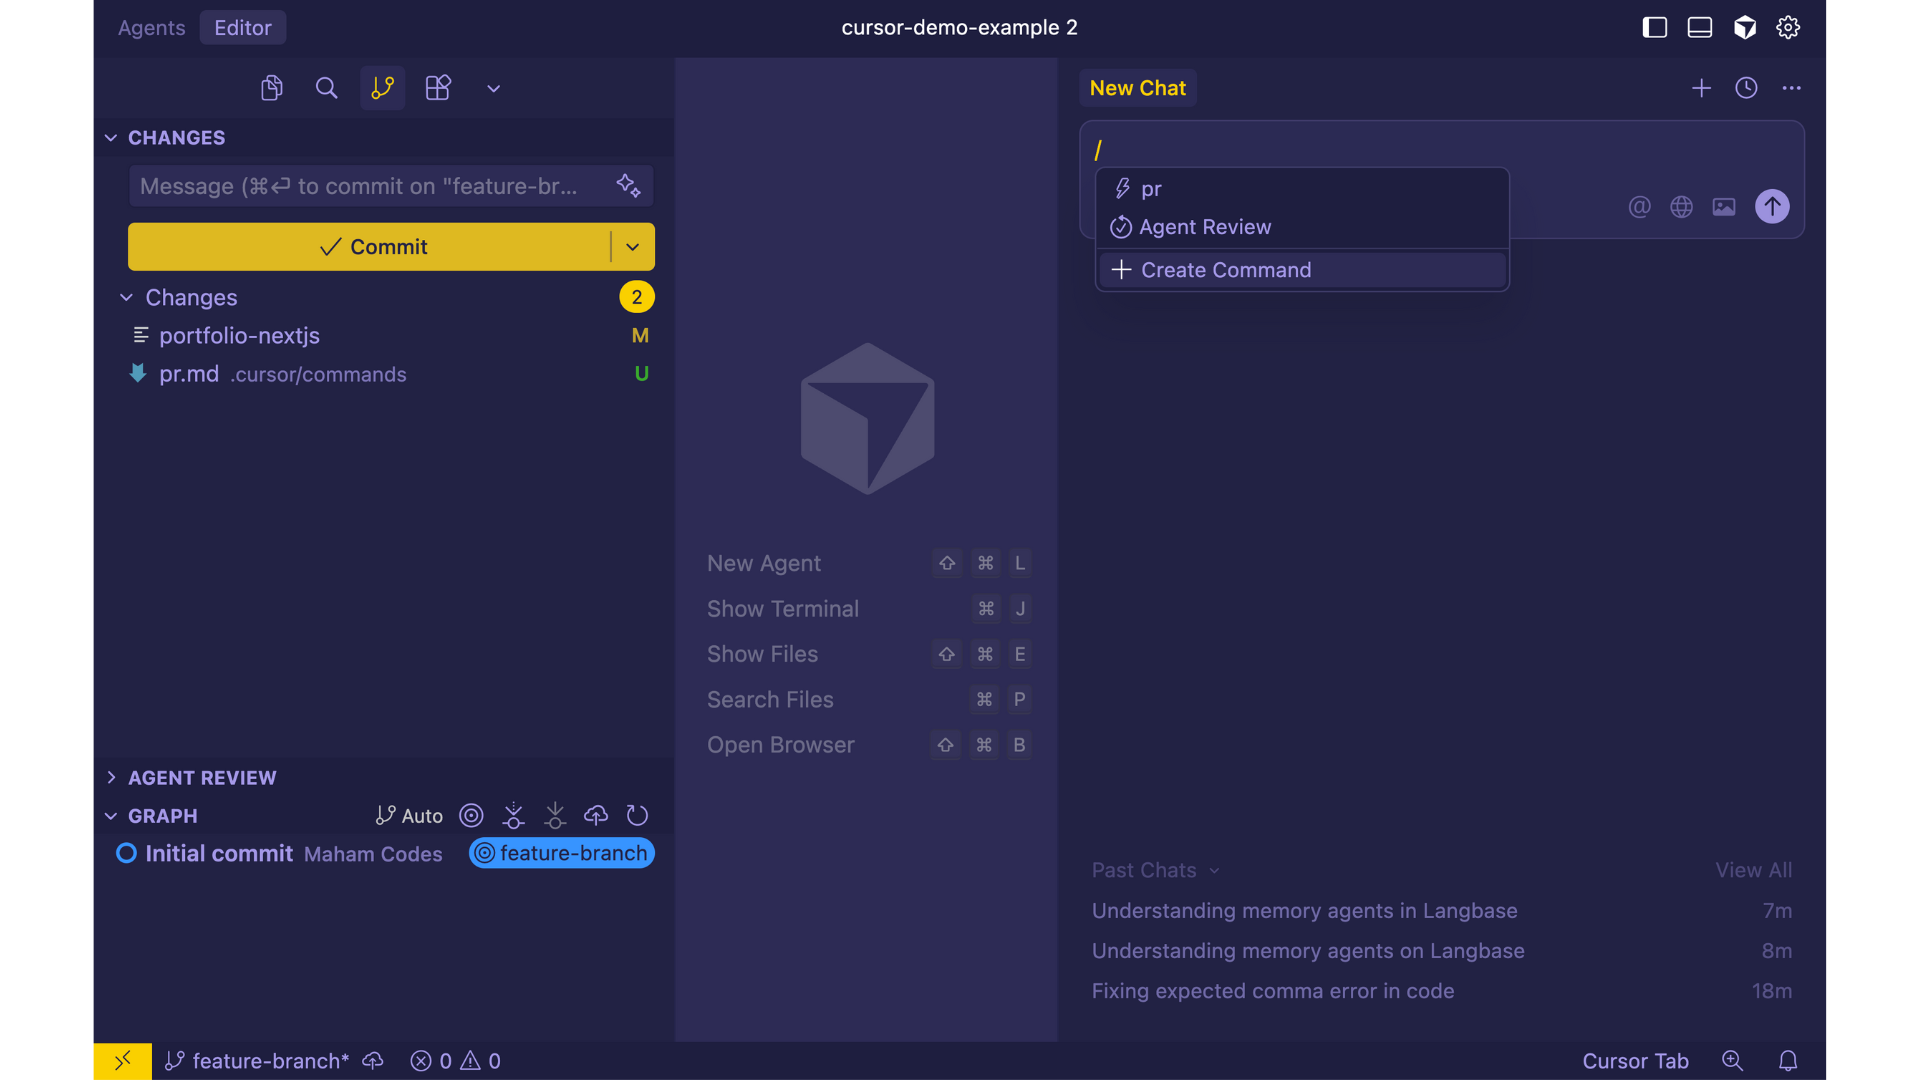Toggle the bottom panel layout icon

click(x=1700, y=28)
